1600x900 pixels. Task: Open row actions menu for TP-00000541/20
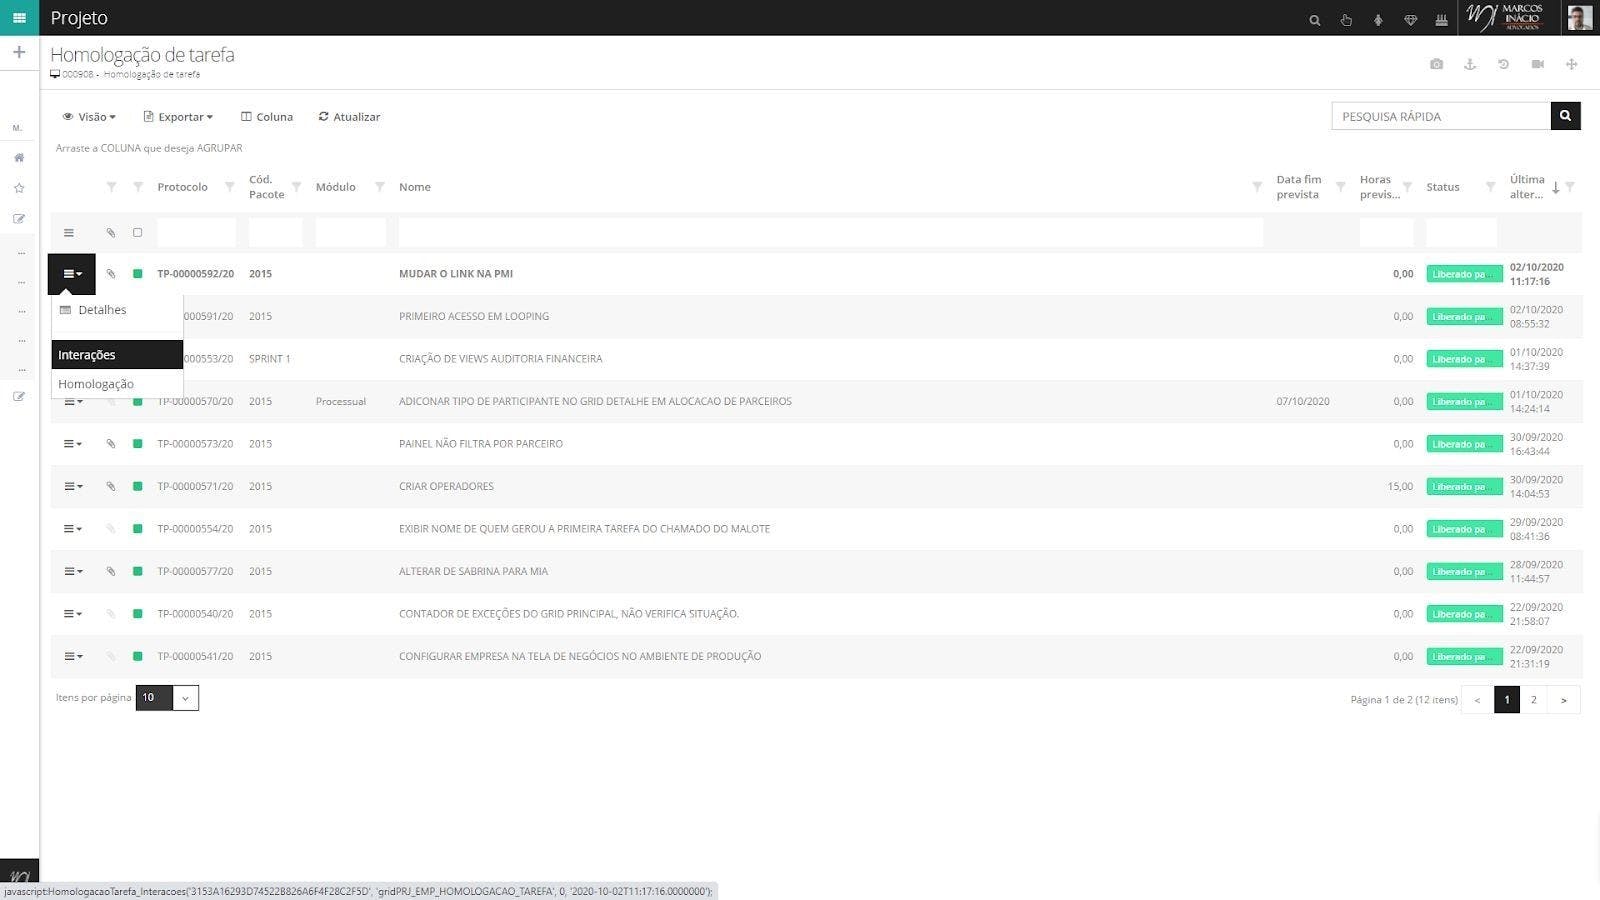[x=73, y=657]
